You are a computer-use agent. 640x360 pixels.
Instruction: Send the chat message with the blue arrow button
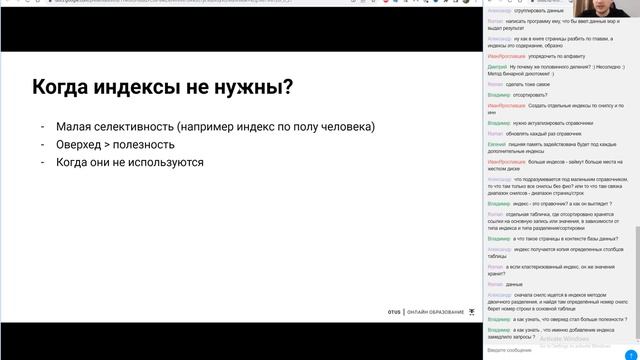click(631, 355)
